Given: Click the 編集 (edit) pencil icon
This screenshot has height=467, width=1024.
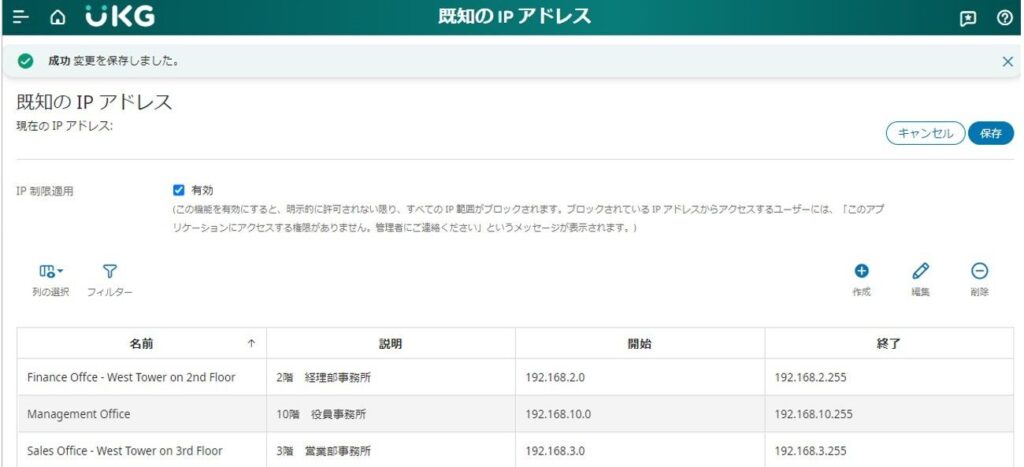Looking at the screenshot, I should 921,271.
